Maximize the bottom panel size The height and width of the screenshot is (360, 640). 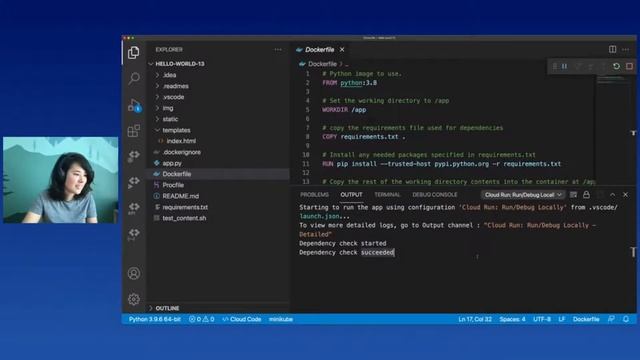click(x=612, y=195)
